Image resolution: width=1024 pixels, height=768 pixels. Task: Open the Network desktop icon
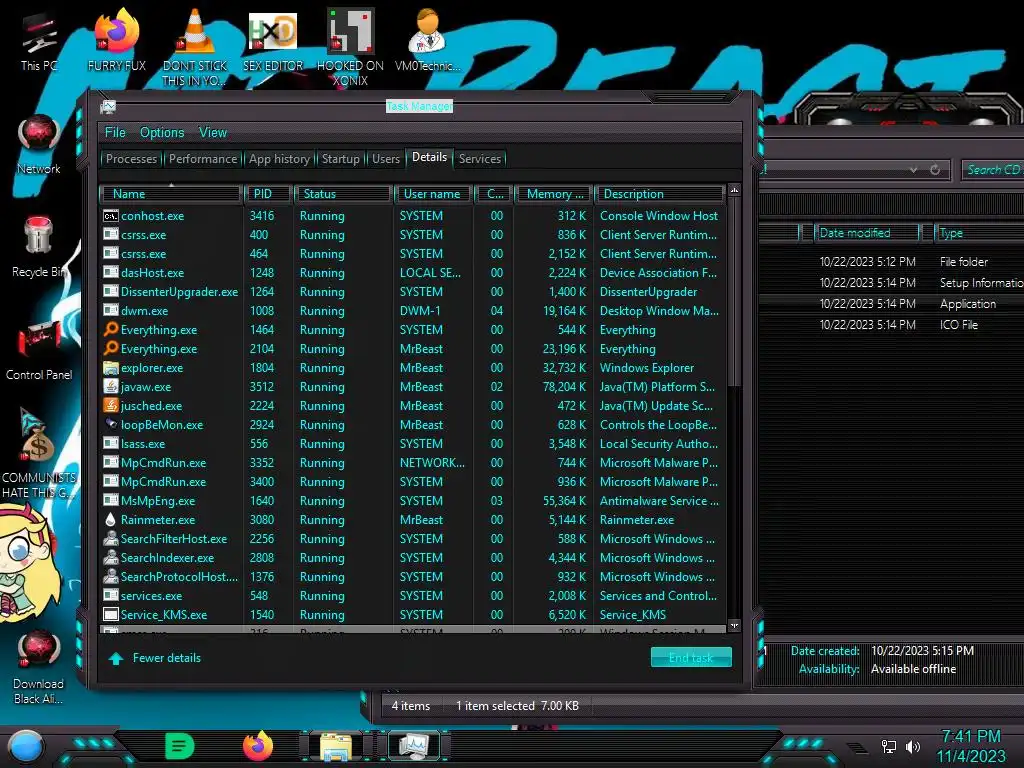39,145
